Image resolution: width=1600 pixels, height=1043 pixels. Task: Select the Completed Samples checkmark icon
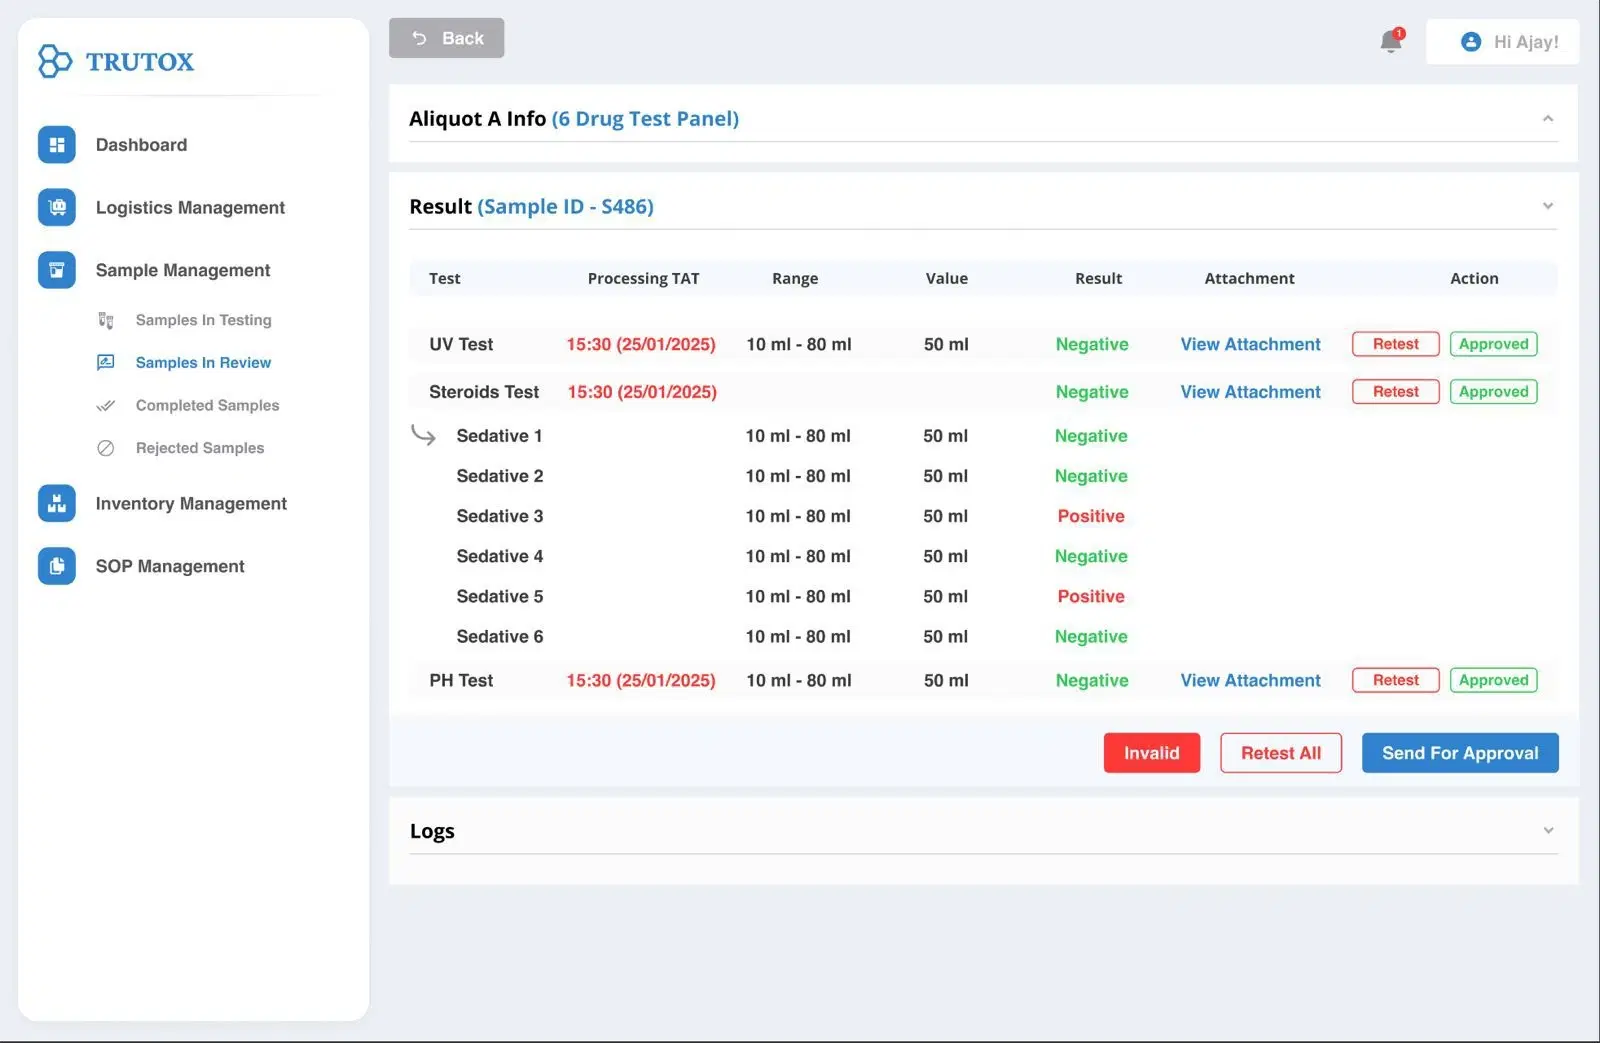(x=107, y=405)
